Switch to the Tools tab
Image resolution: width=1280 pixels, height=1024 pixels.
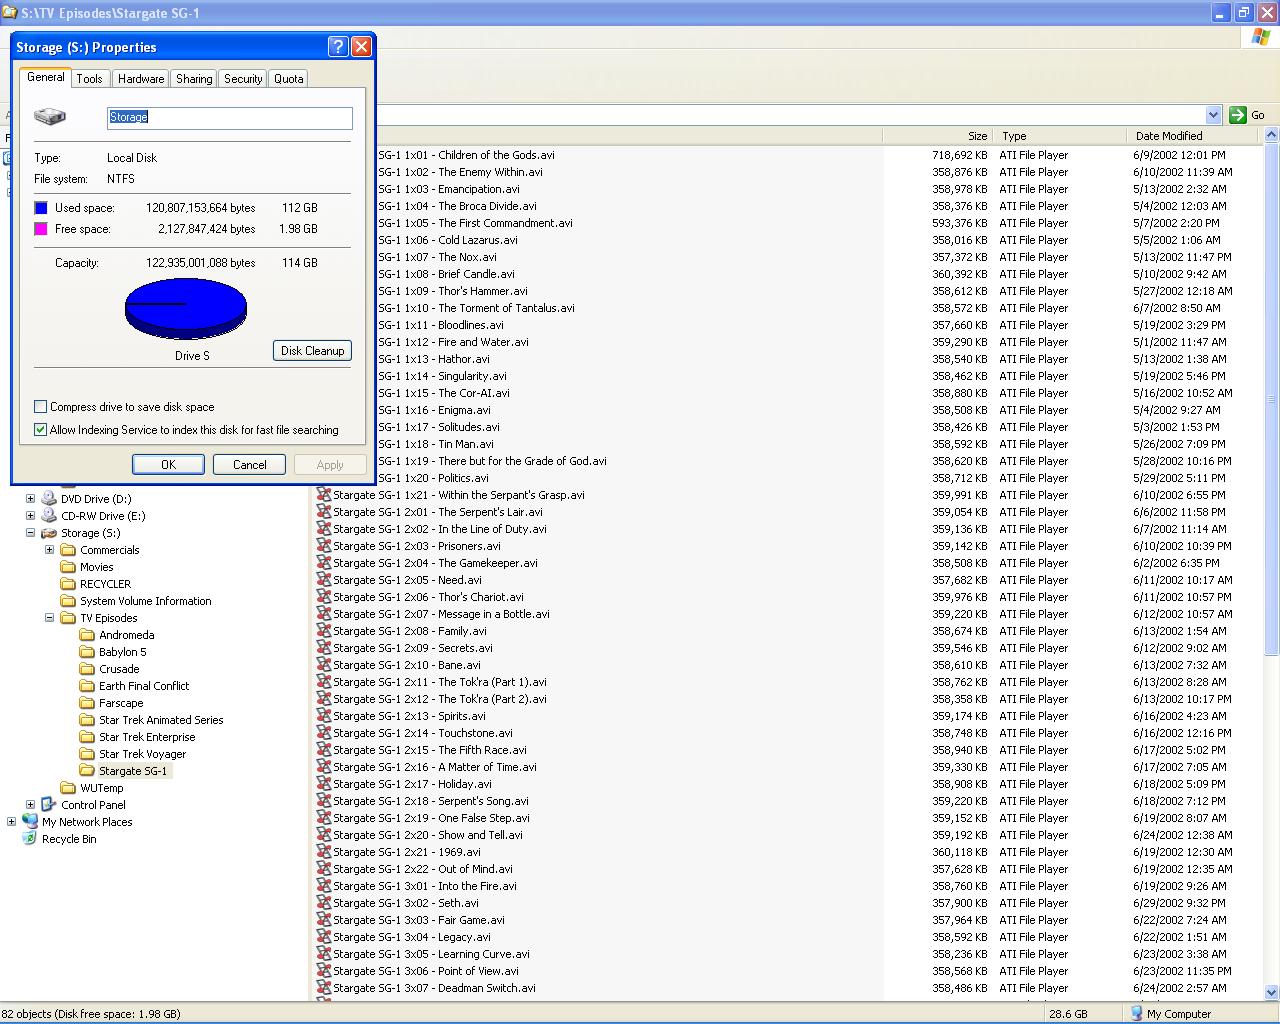pos(89,78)
